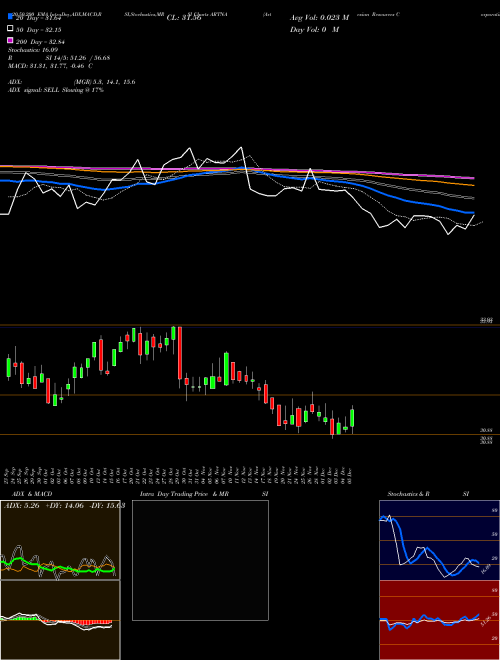
Task: Click the last green candlestick in the price chart
Action: click(x=352, y=418)
